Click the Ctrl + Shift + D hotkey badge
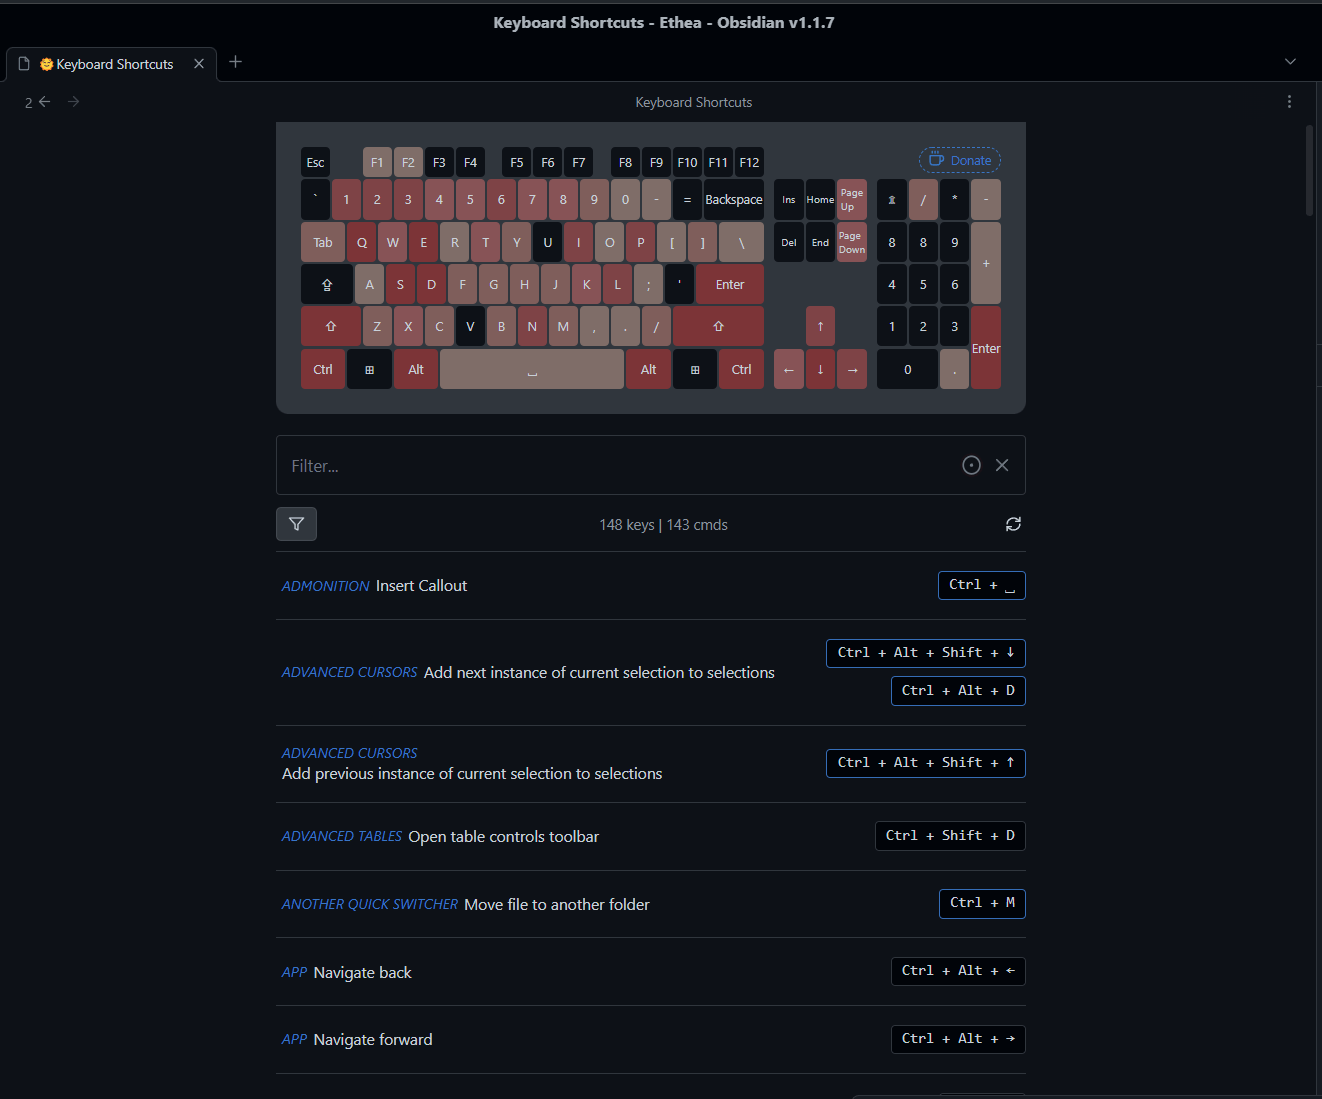The height and width of the screenshot is (1099, 1322). coord(950,836)
